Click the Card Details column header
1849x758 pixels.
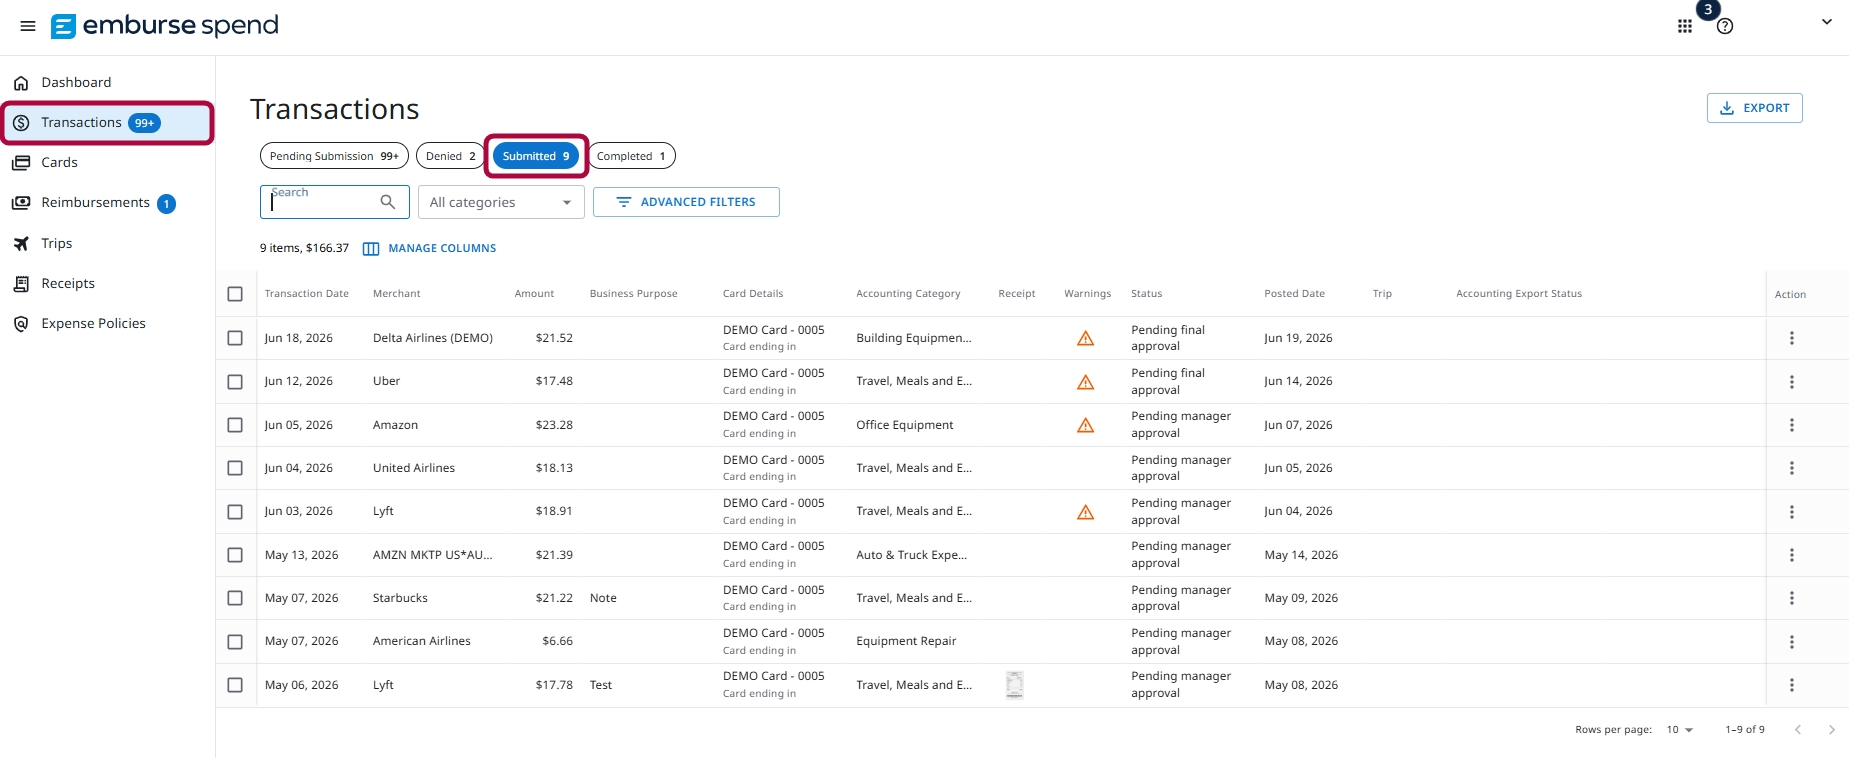[753, 294]
